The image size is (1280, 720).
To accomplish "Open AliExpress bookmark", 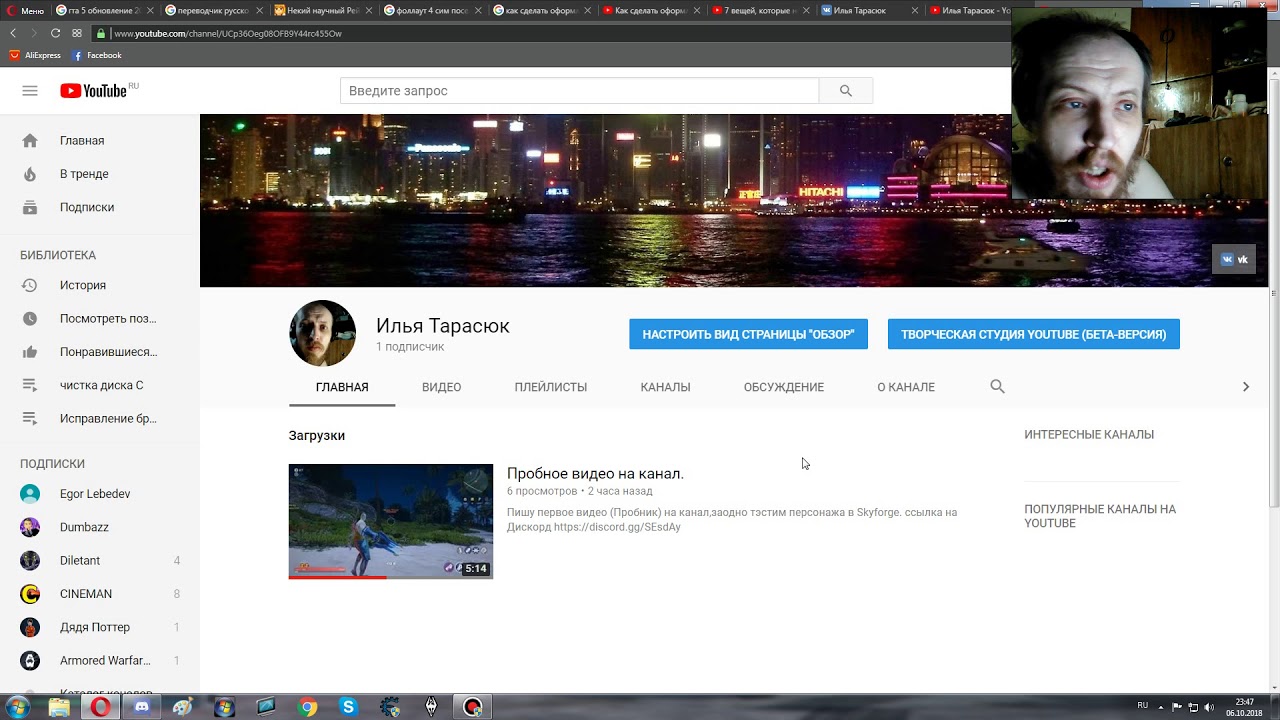I will click(x=36, y=56).
